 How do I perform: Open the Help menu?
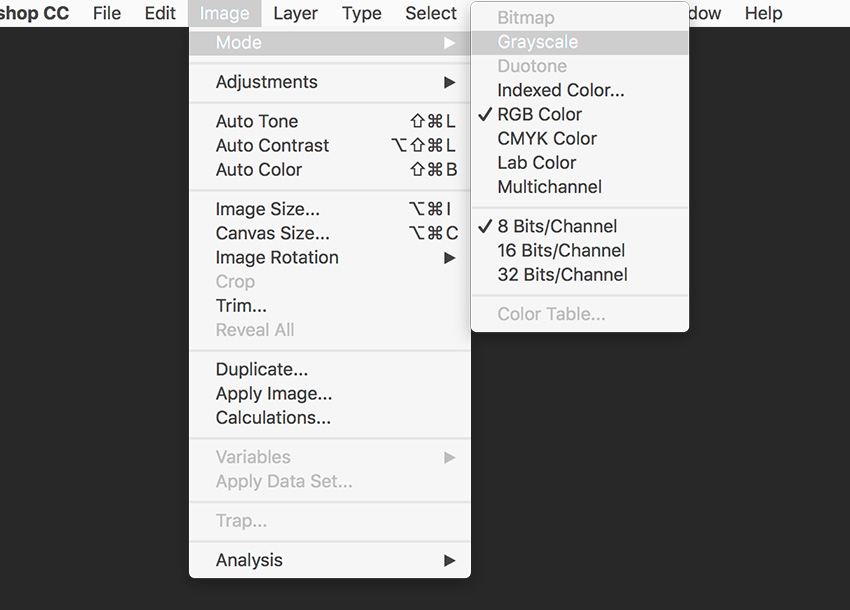click(763, 13)
